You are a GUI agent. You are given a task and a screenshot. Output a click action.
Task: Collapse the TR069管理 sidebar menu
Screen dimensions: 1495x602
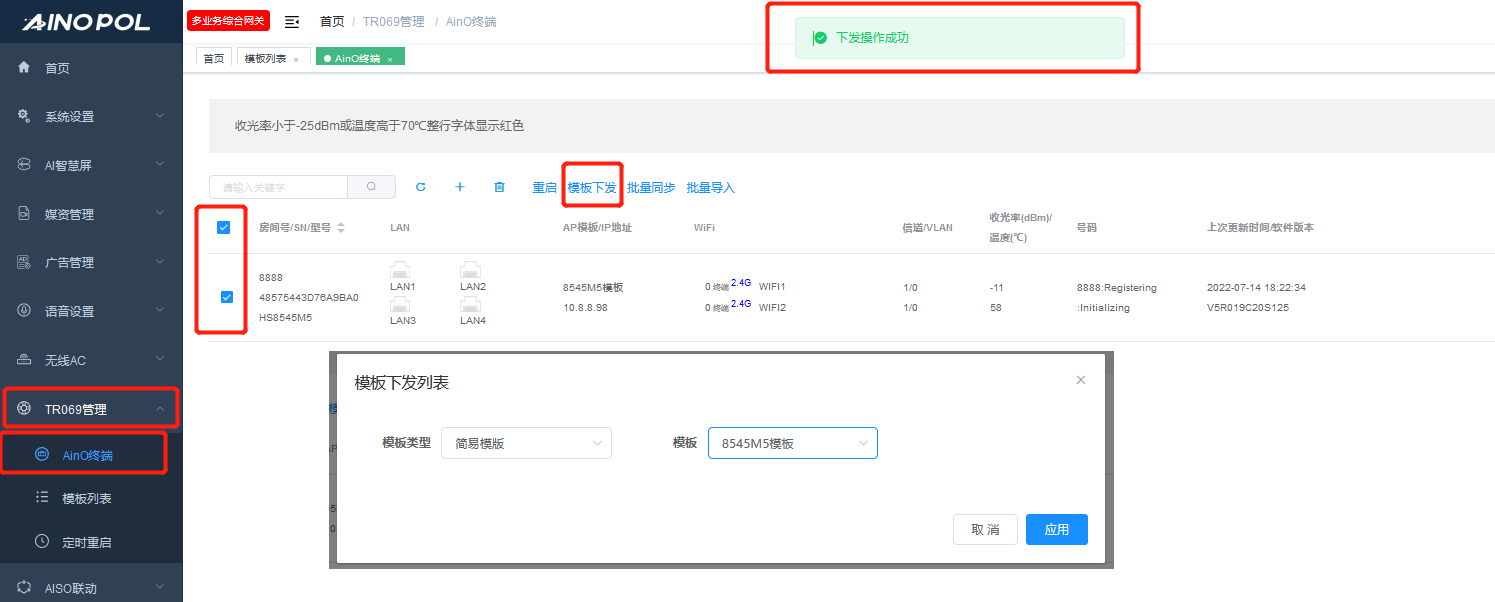pyautogui.click(x=91, y=409)
